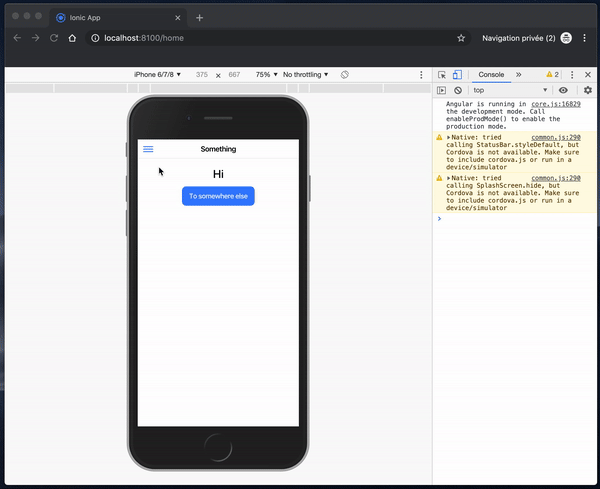600x489 pixels.
Task: Open the core.js:16829 source link
Action: click(555, 103)
